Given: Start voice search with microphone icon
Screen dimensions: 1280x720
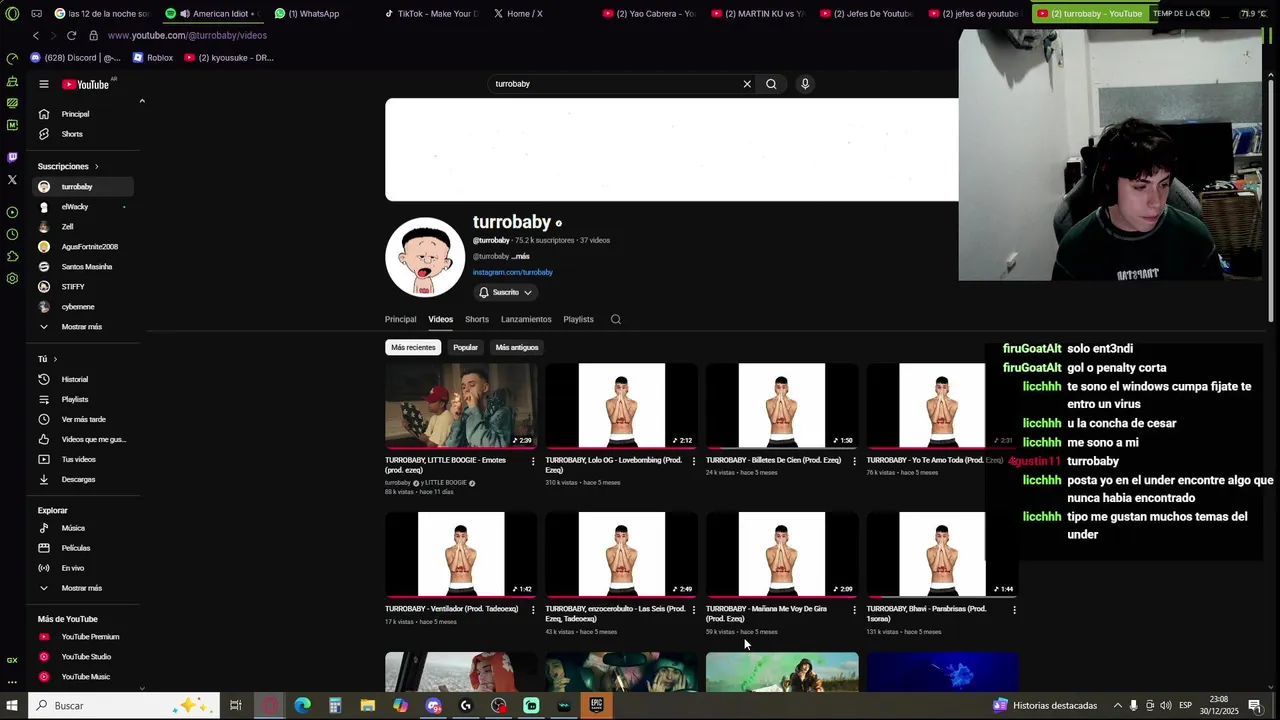Looking at the screenshot, I should (805, 84).
